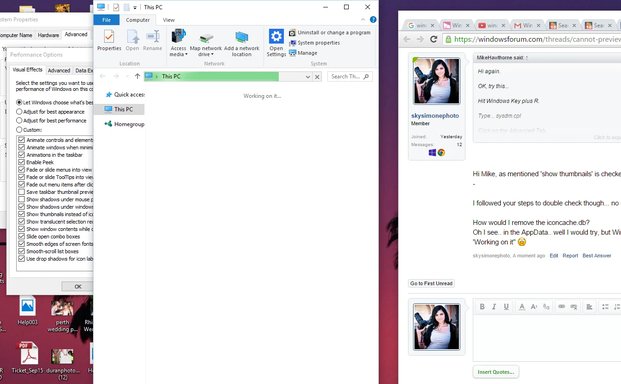The height and width of the screenshot is (384, 621).
Task: Select Let Windows choose what's best radio
Action: click(19, 102)
